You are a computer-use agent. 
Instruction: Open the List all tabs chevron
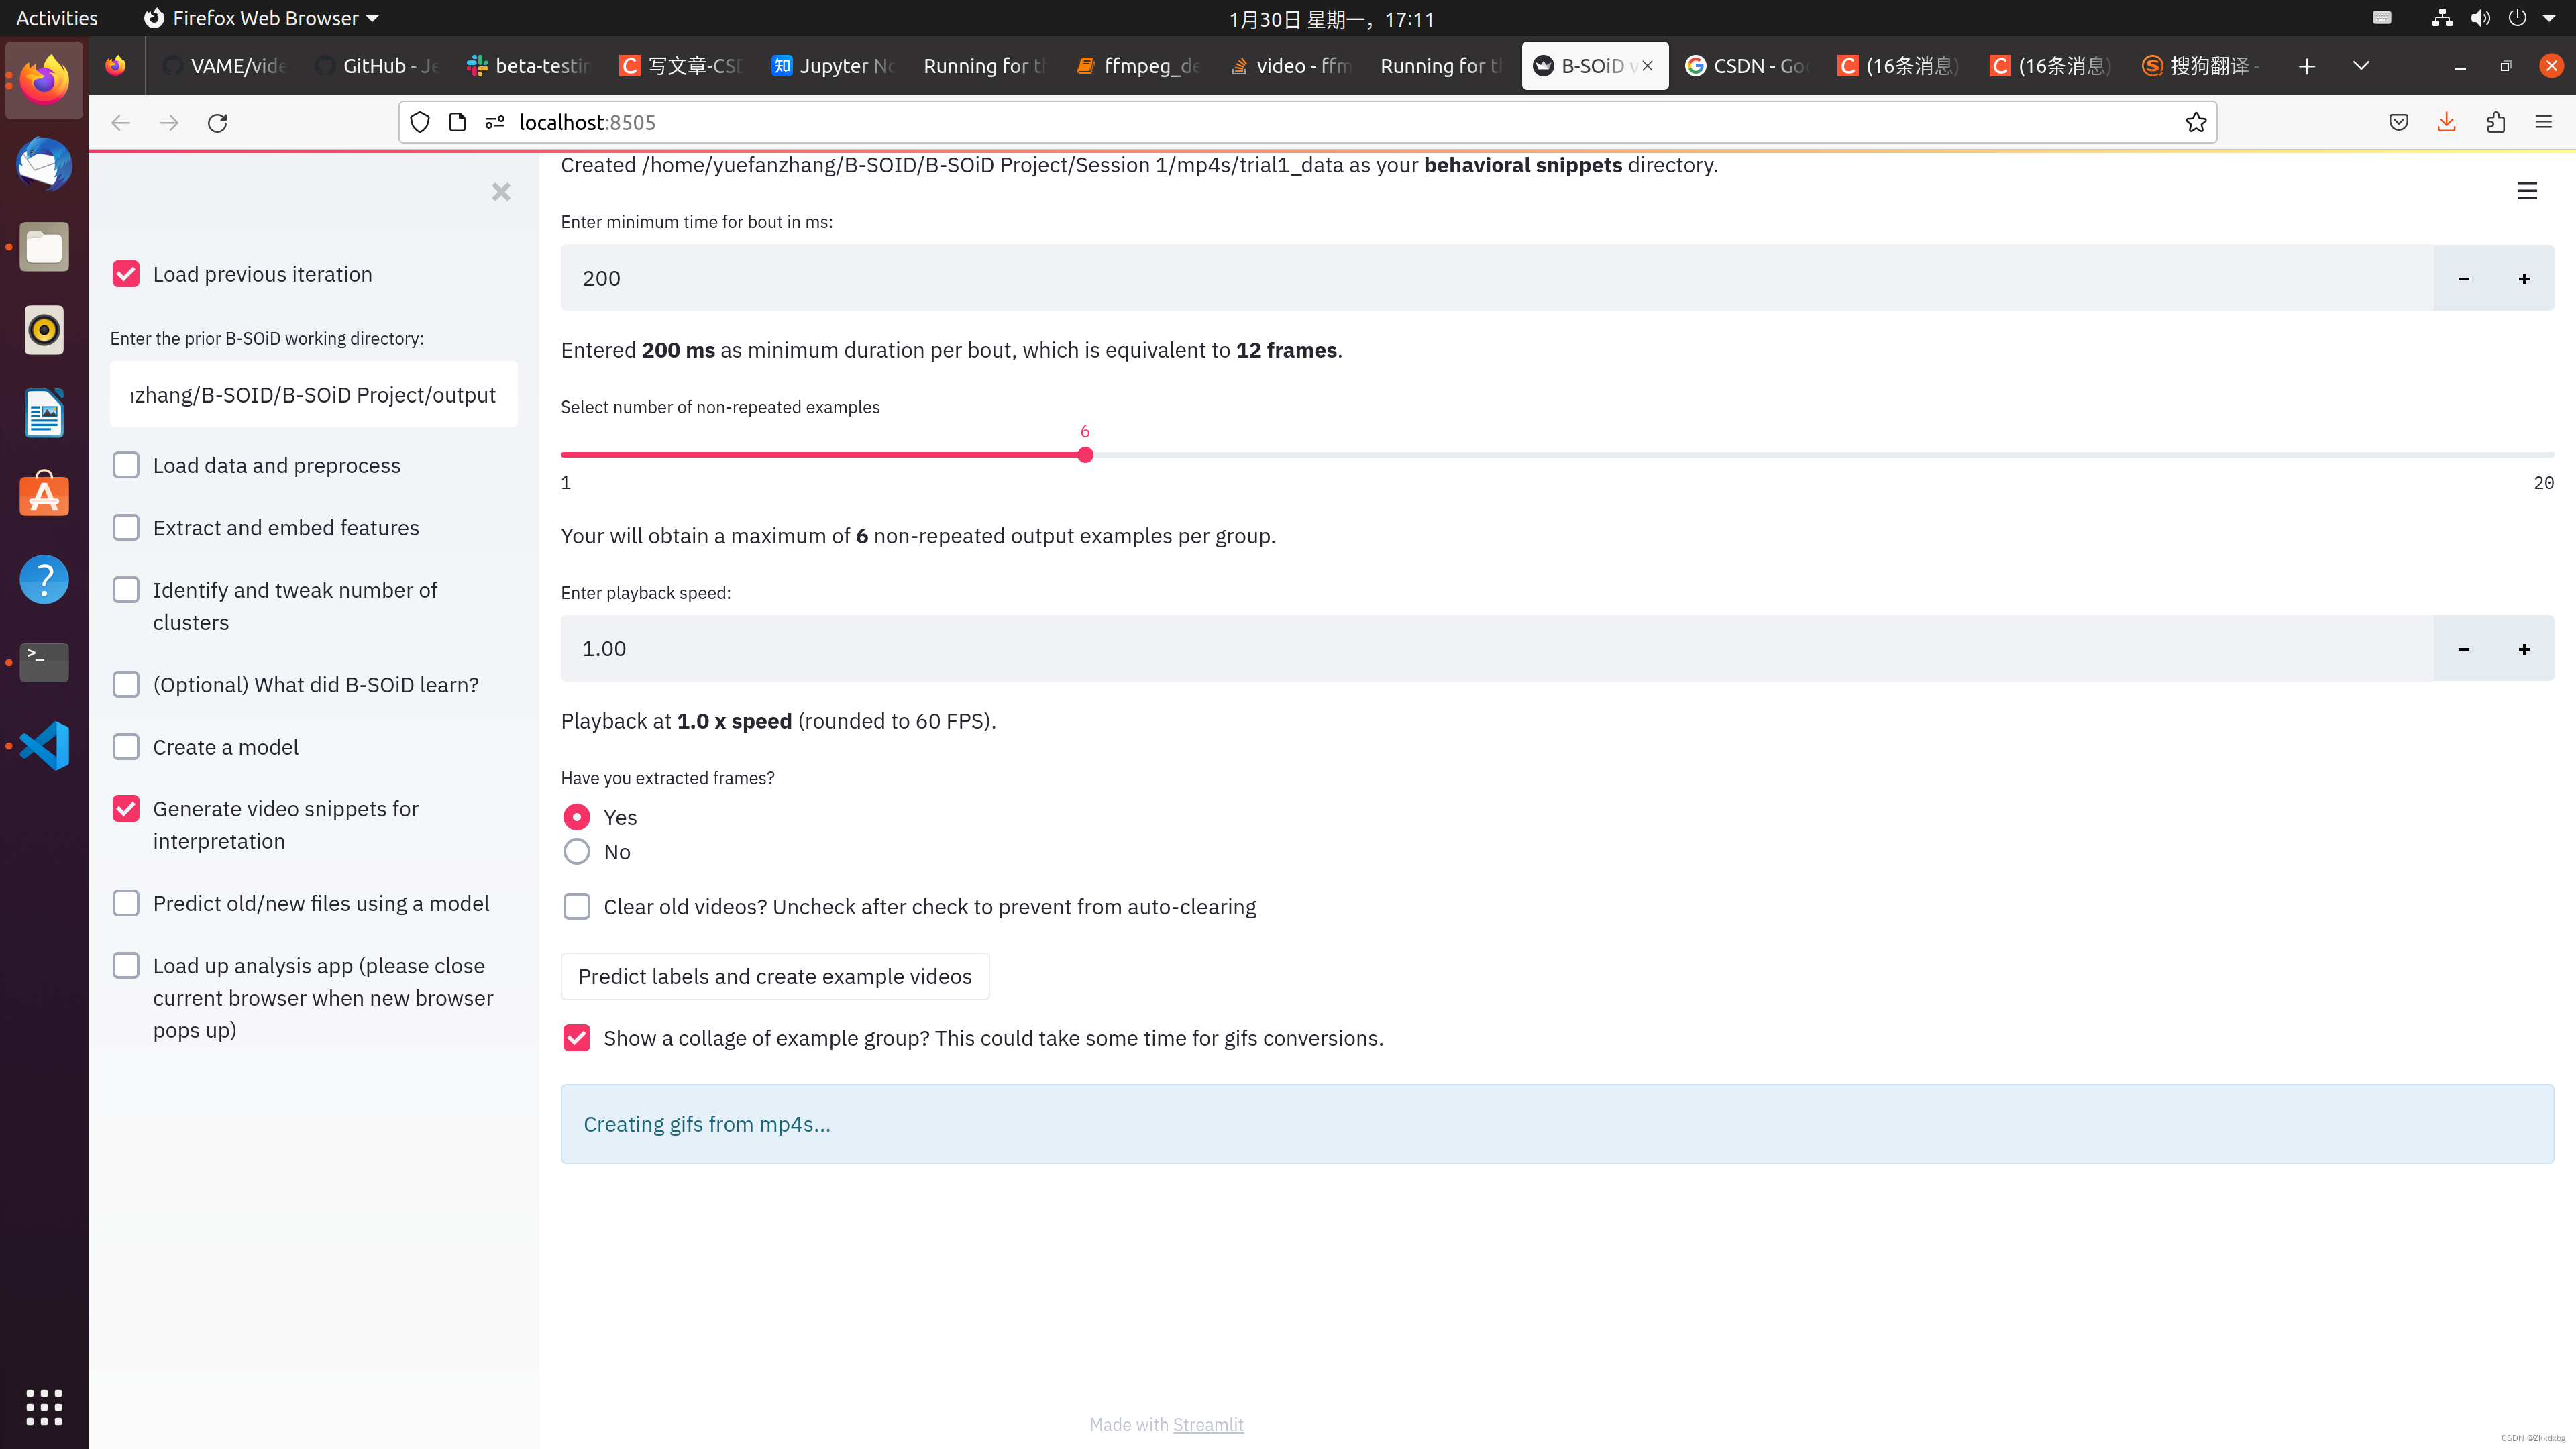[x=2360, y=66]
